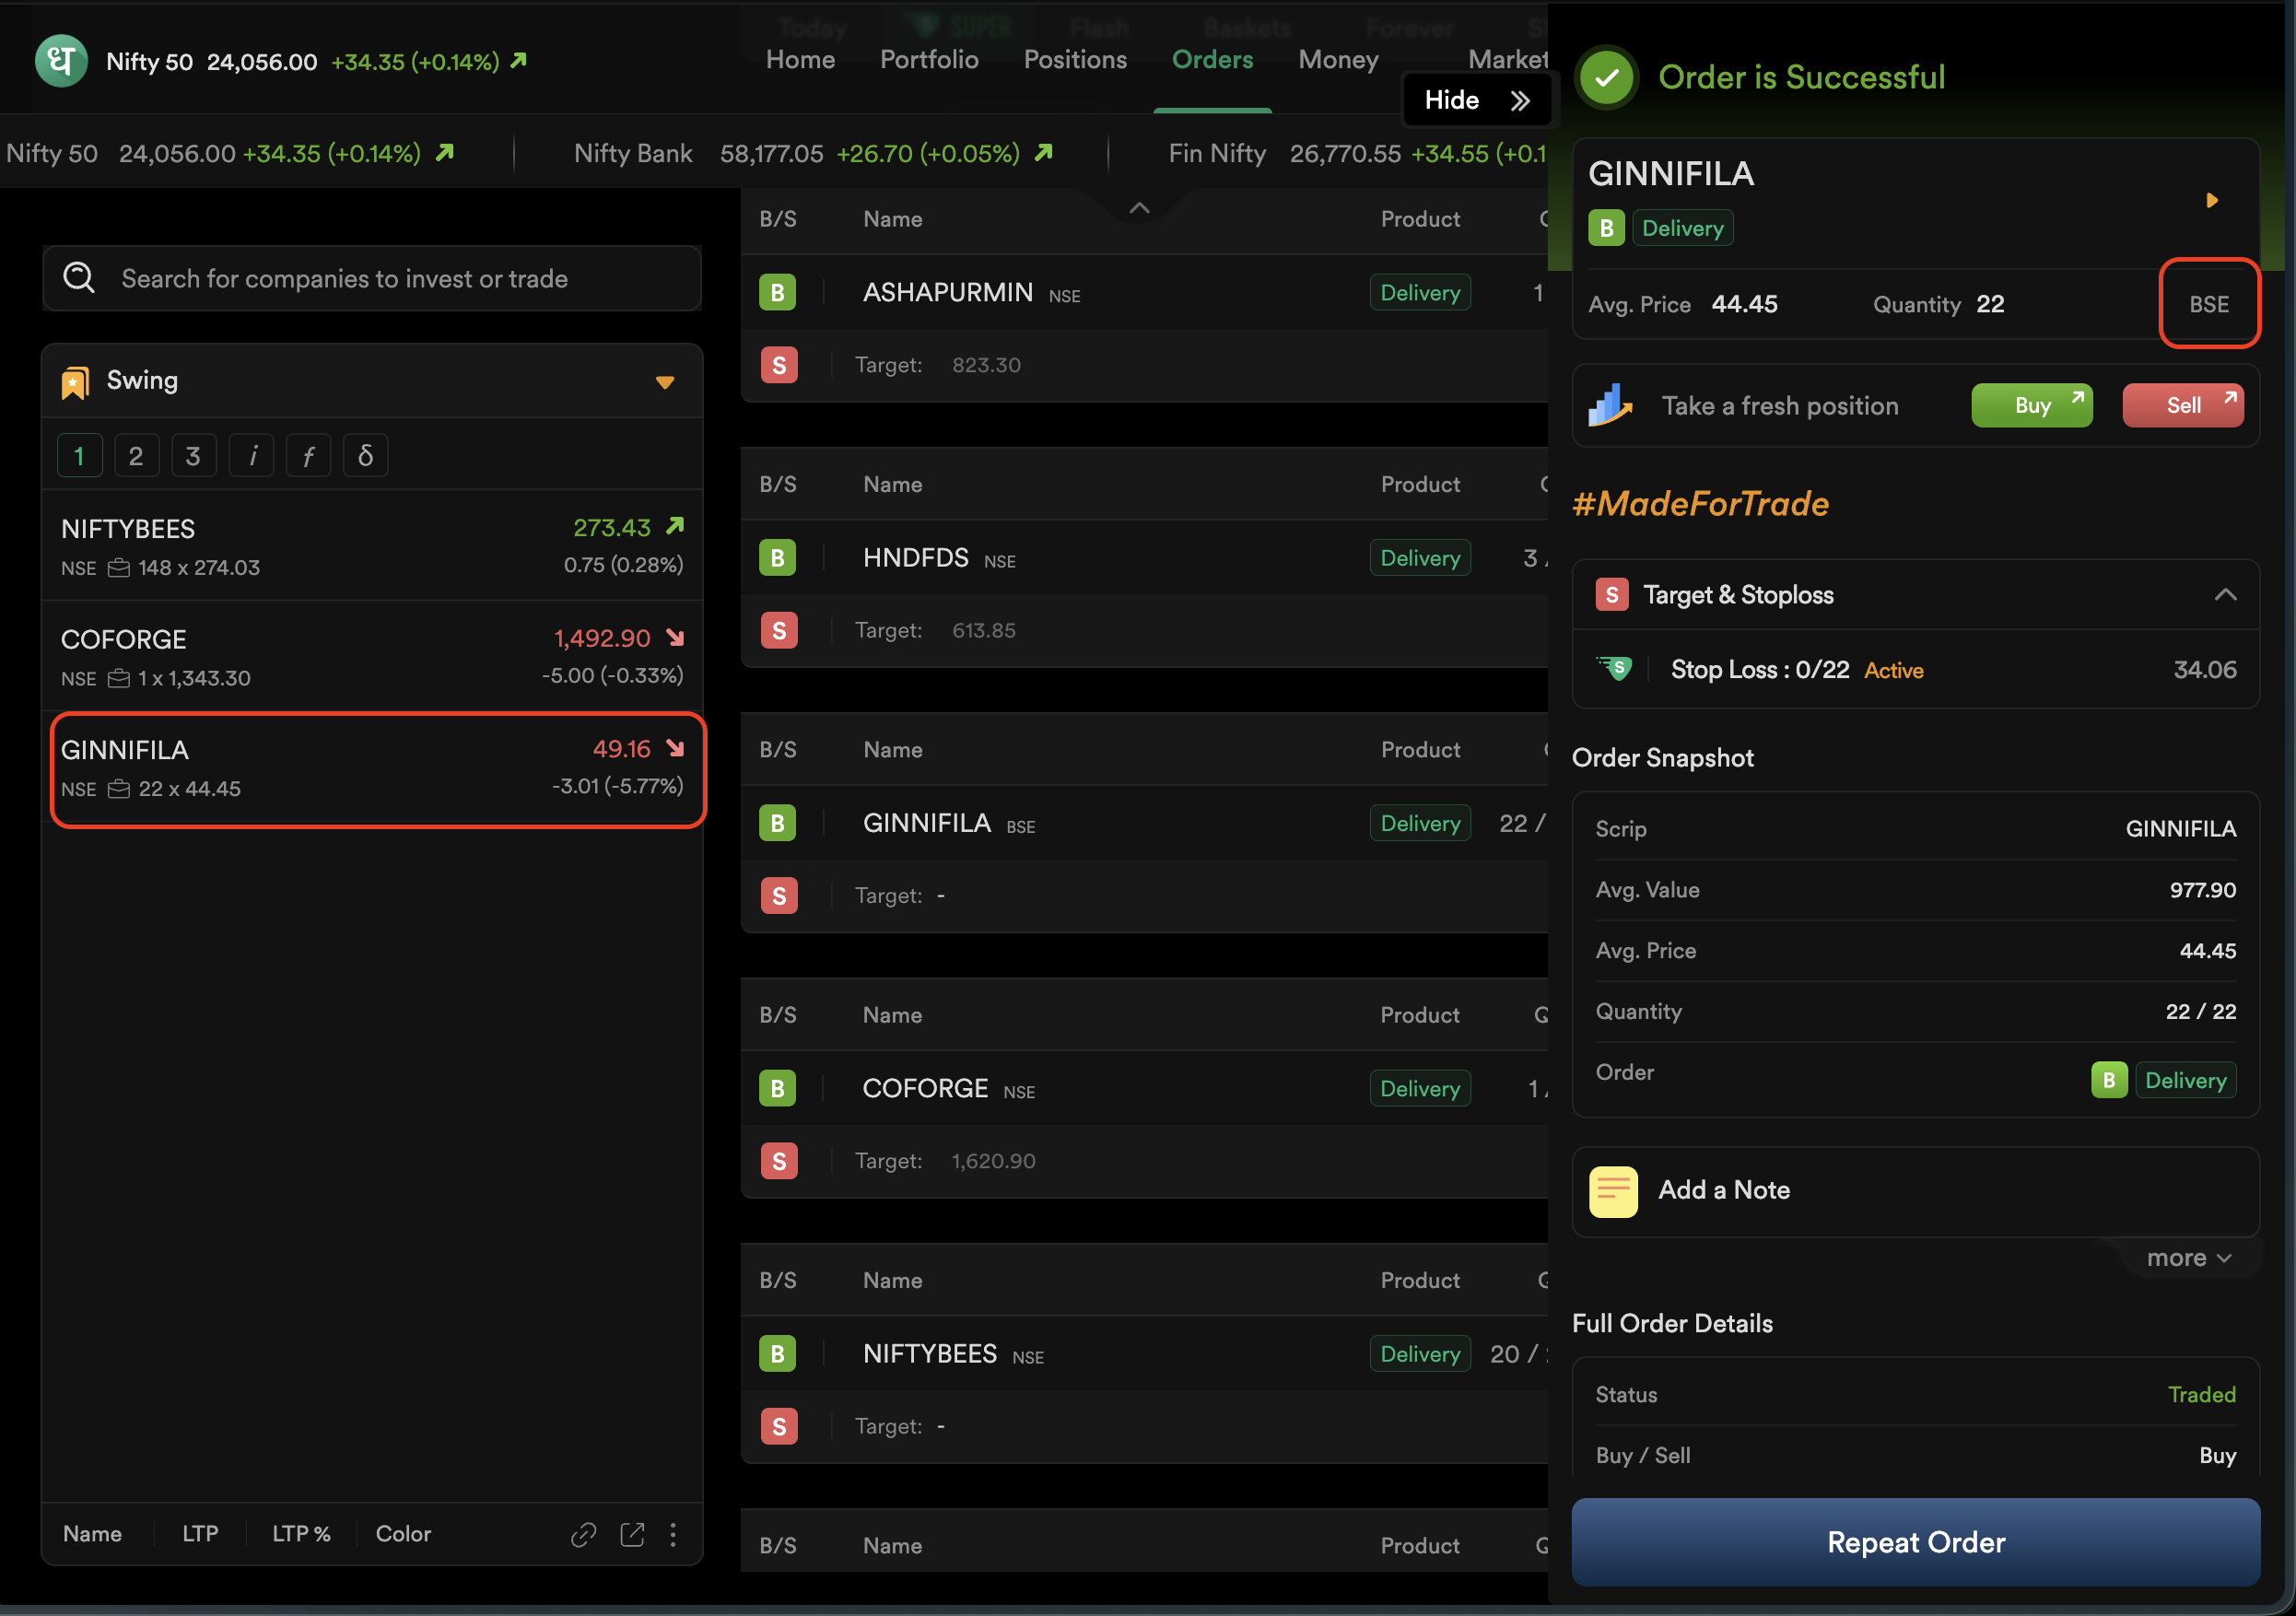Open the Money tab

click(1338, 60)
